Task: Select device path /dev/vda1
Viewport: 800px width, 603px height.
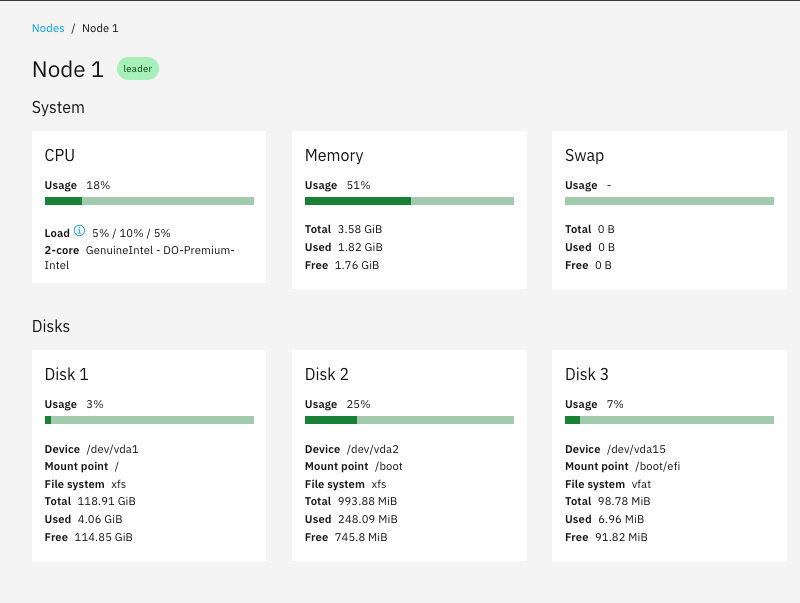Action: click(112, 449)
